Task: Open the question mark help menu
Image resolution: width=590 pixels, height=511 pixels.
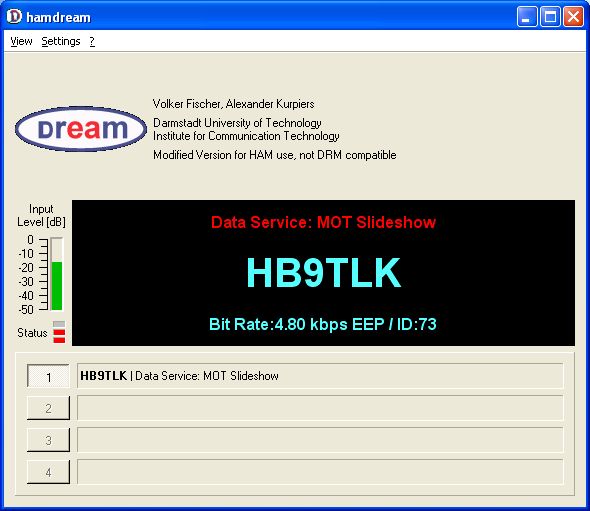Action: tap(92, 41)
